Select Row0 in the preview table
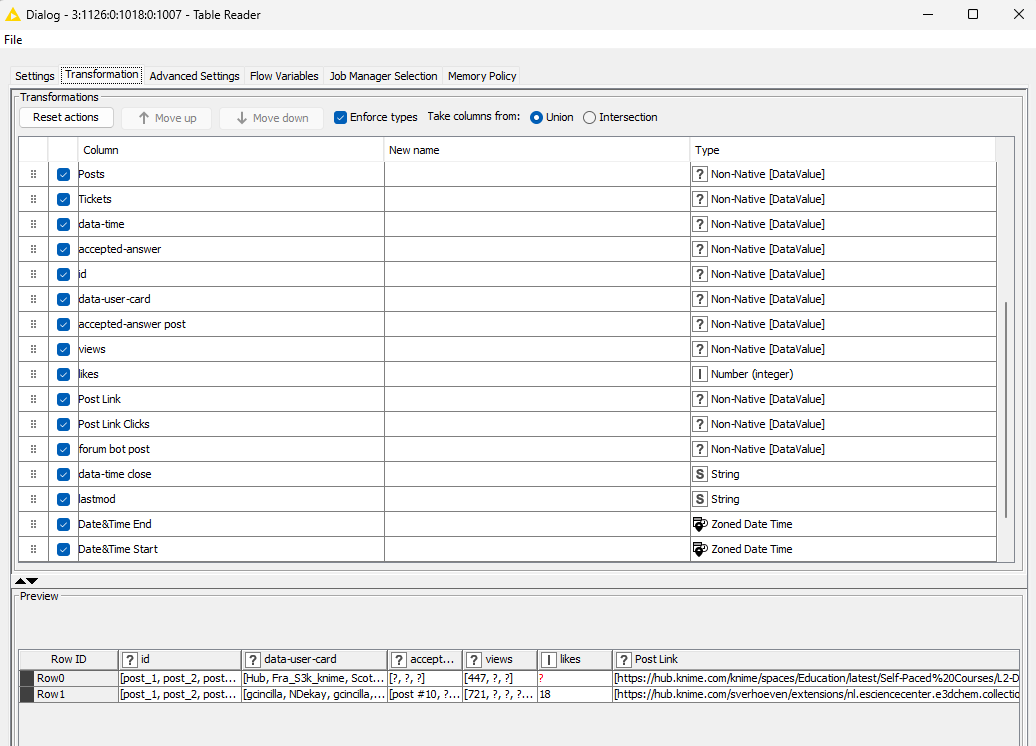1036x746 pixels. [519, 678]
